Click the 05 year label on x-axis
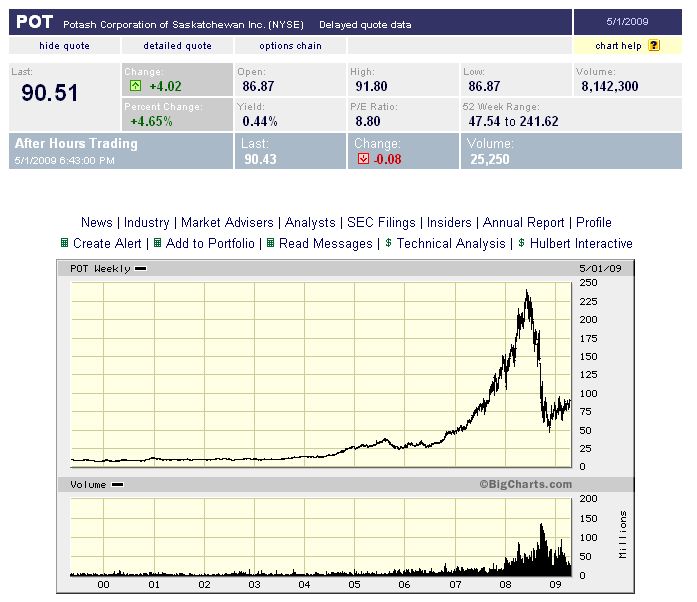 click(x=354, y=584)
